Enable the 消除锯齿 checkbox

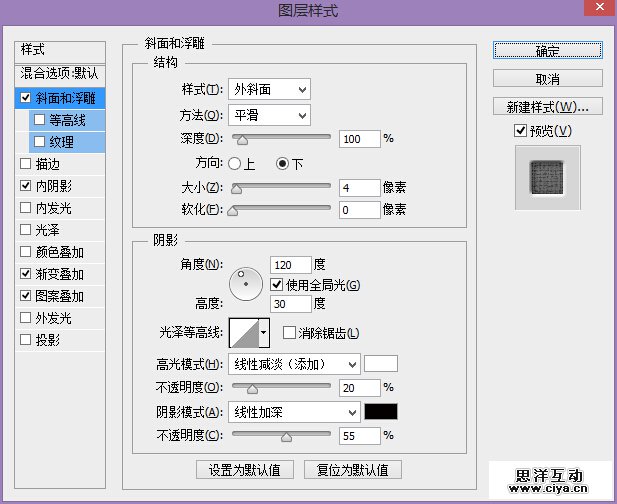point(289,333)
